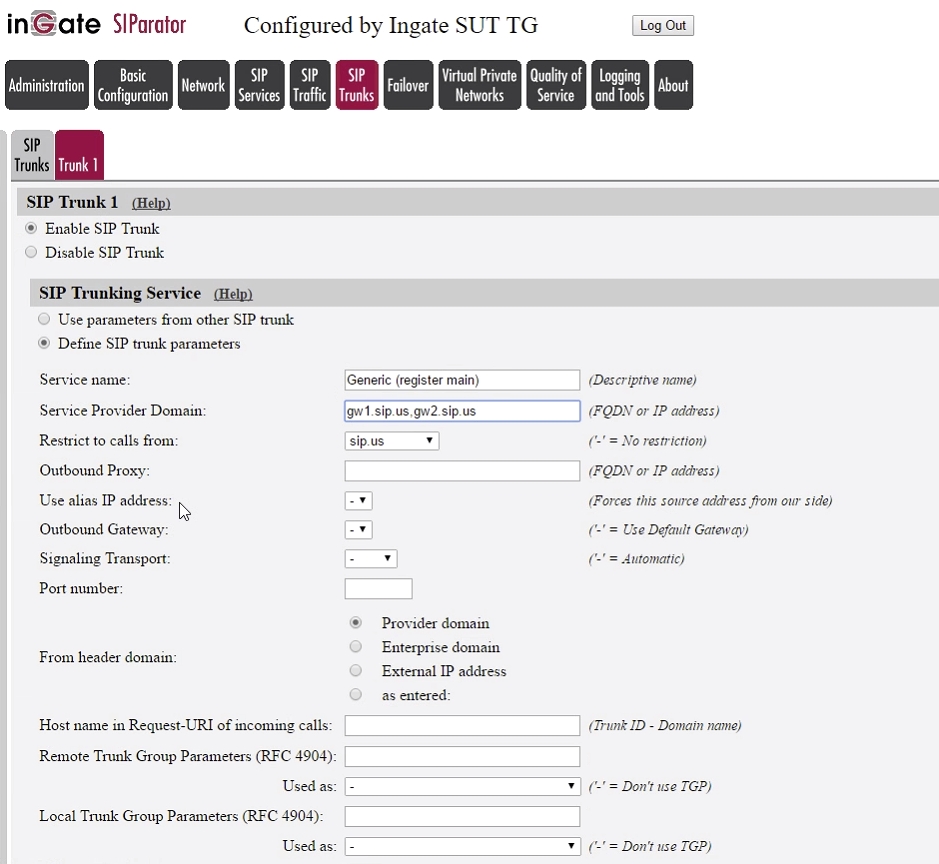Image resolution: width=939 pixels, height=864 pixels.
Task: Click the 'Configured by Ingate SUT TG' heading
Action: (391, 26)
